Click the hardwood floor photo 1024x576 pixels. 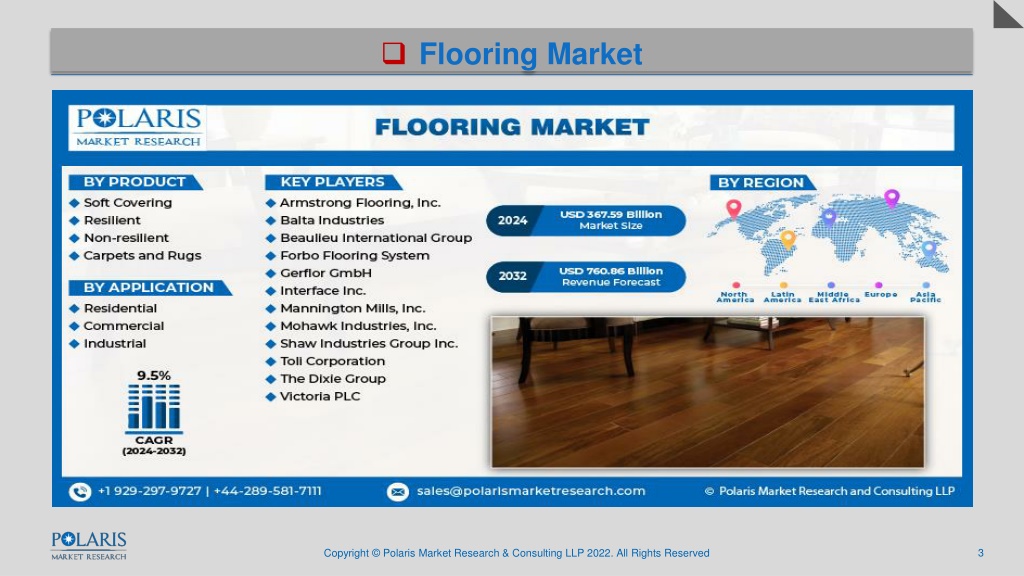(x=708, y=392)
